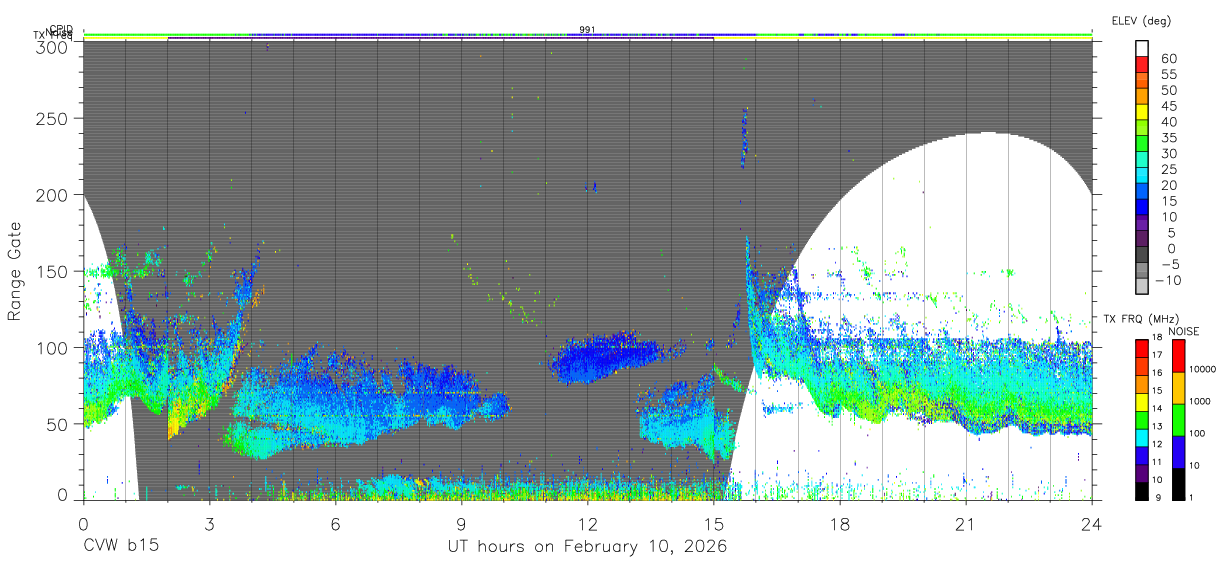Click the 250 tick label on Range Gate axis
The width and height of the screenshot is (1228, 567).
[54, 119]
